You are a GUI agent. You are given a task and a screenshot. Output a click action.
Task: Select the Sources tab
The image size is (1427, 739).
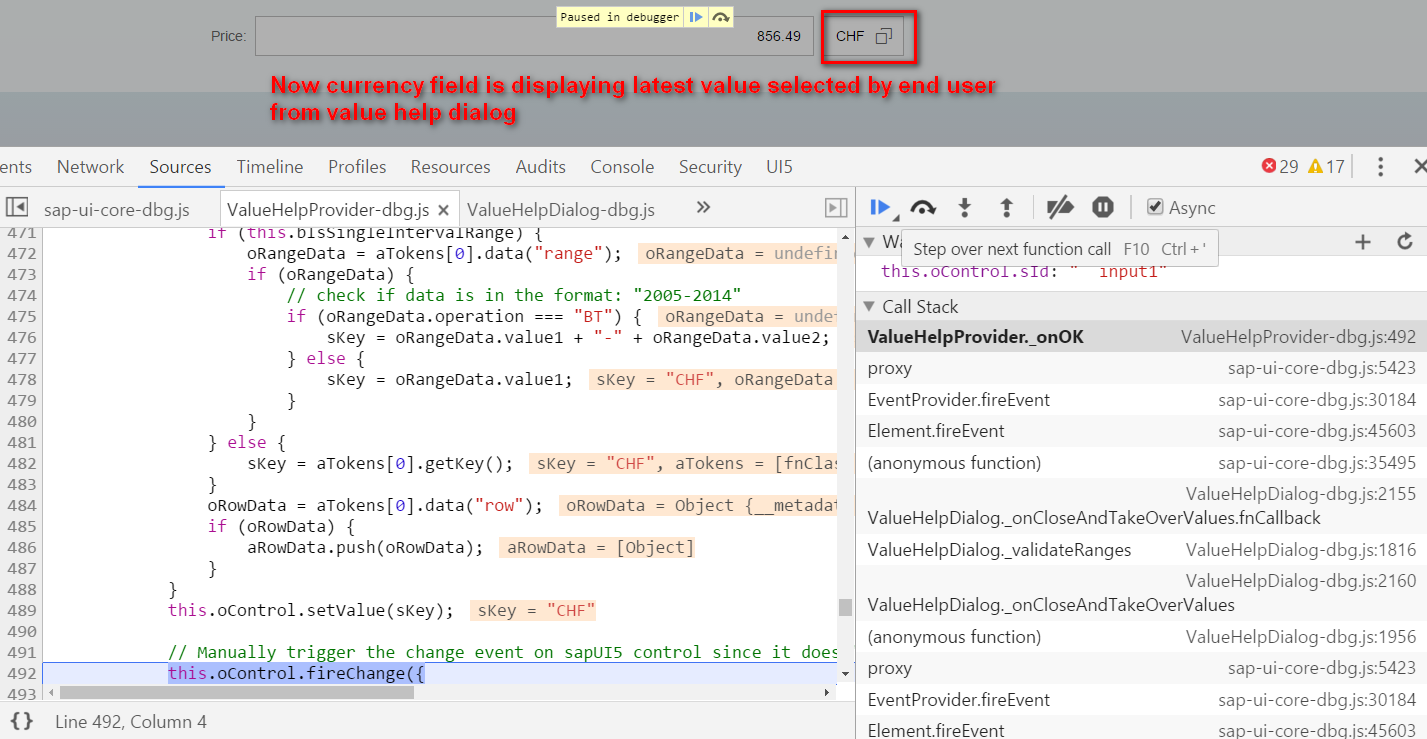tap(180, 167)
